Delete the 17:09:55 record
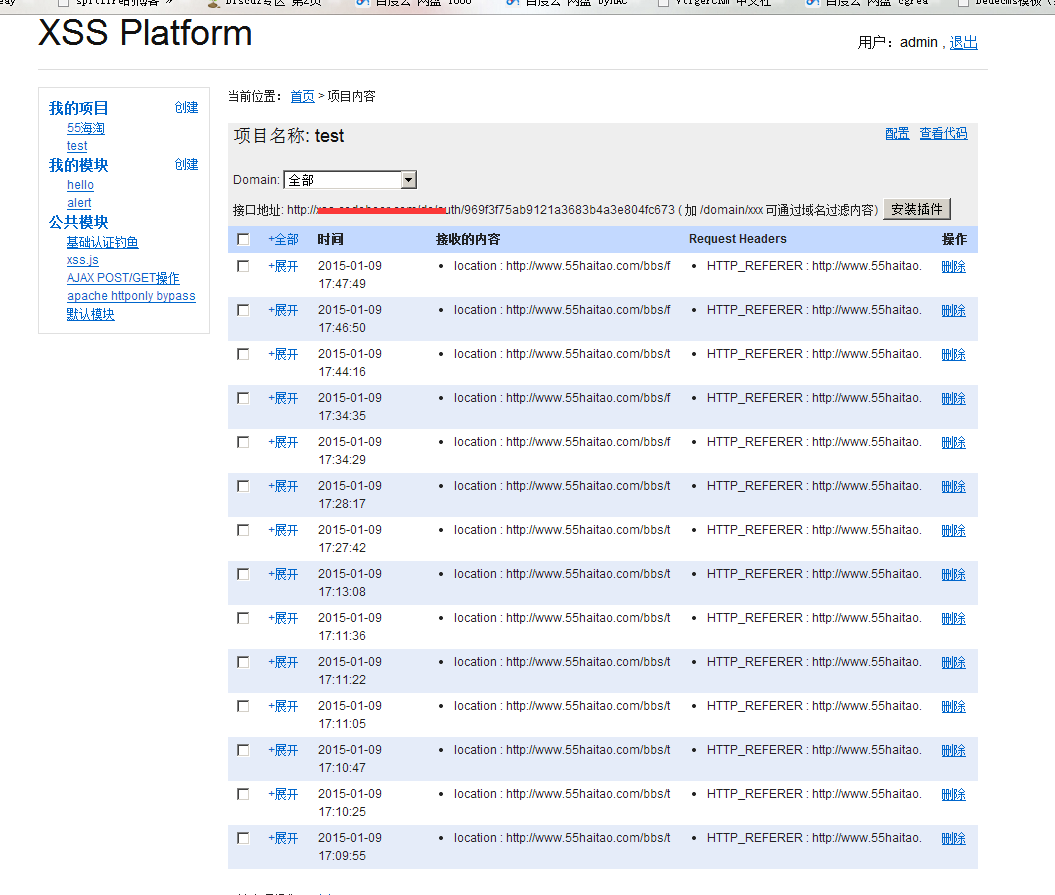 pos(953,838)
